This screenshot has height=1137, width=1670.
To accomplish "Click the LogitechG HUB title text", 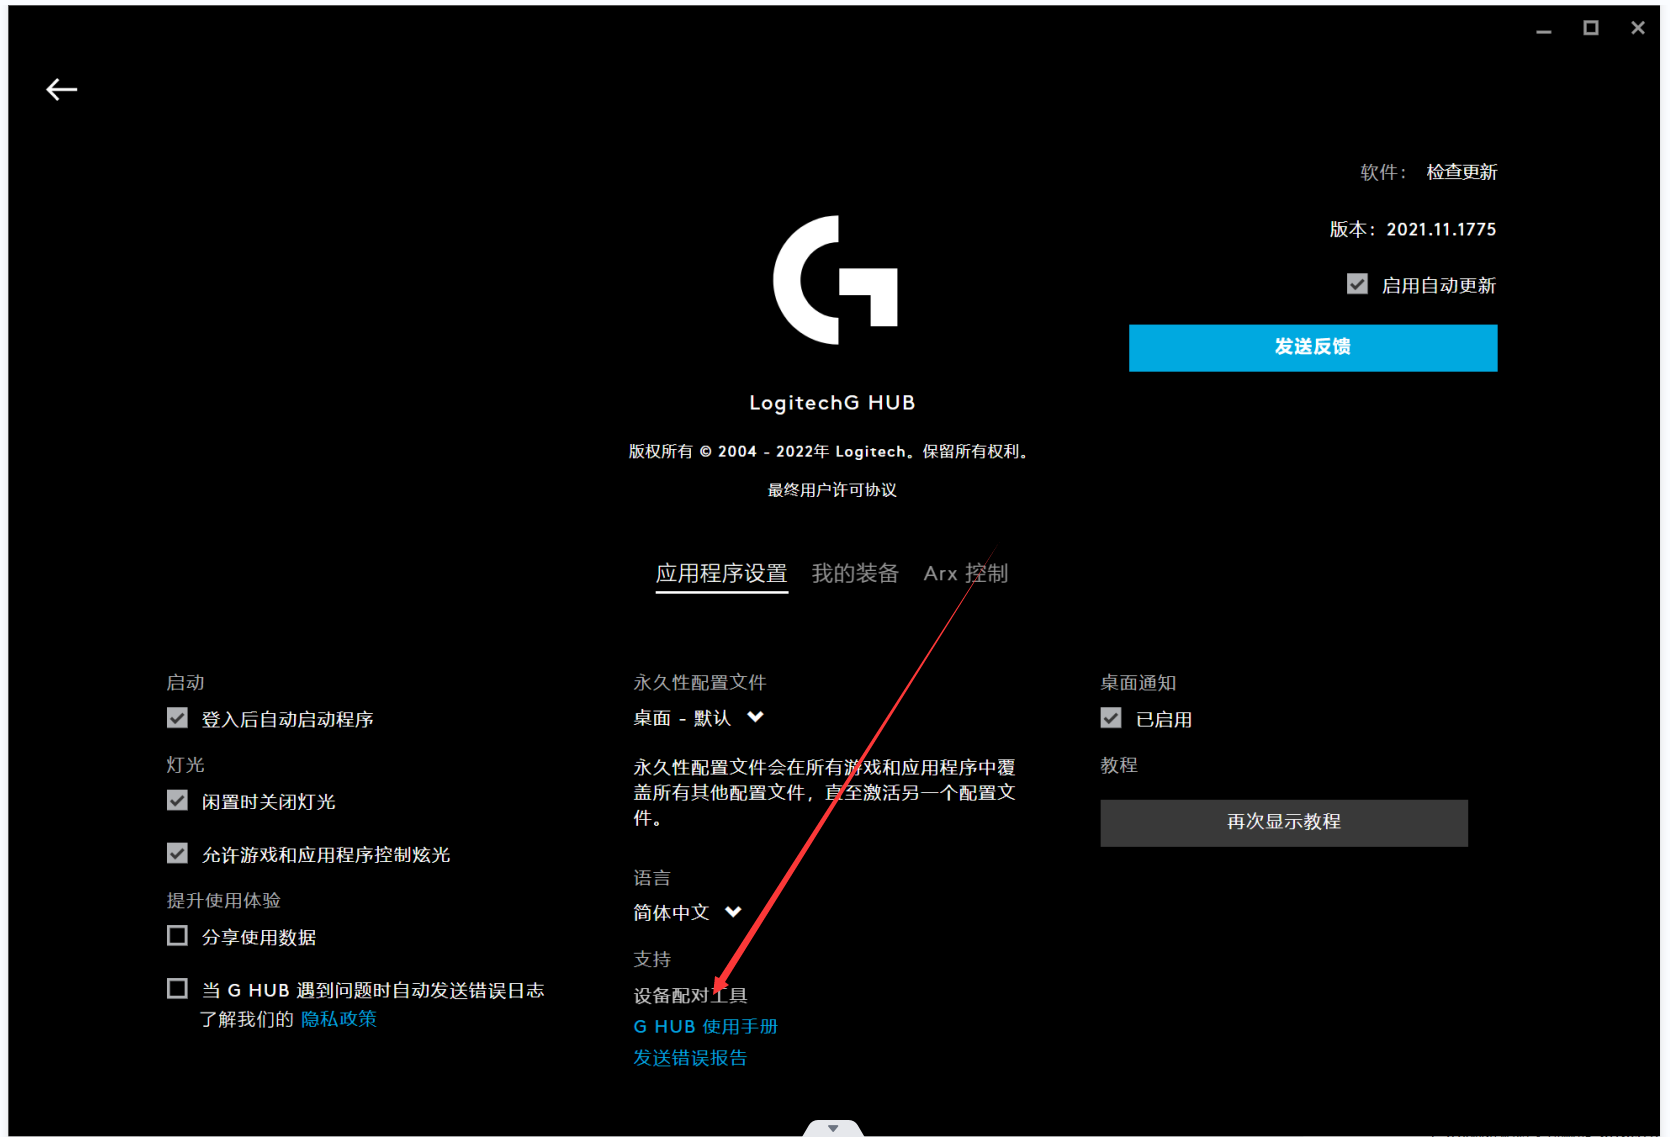I will (832, 403).
